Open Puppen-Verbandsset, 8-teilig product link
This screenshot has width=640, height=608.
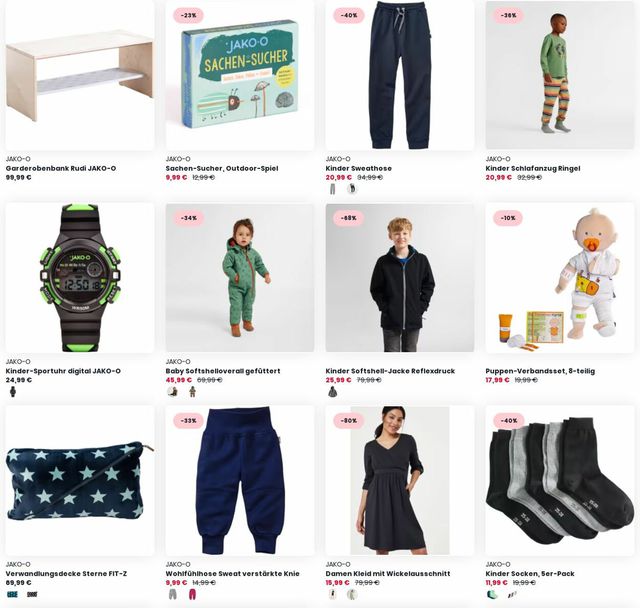pyautogui.click(x=540, y=371)
